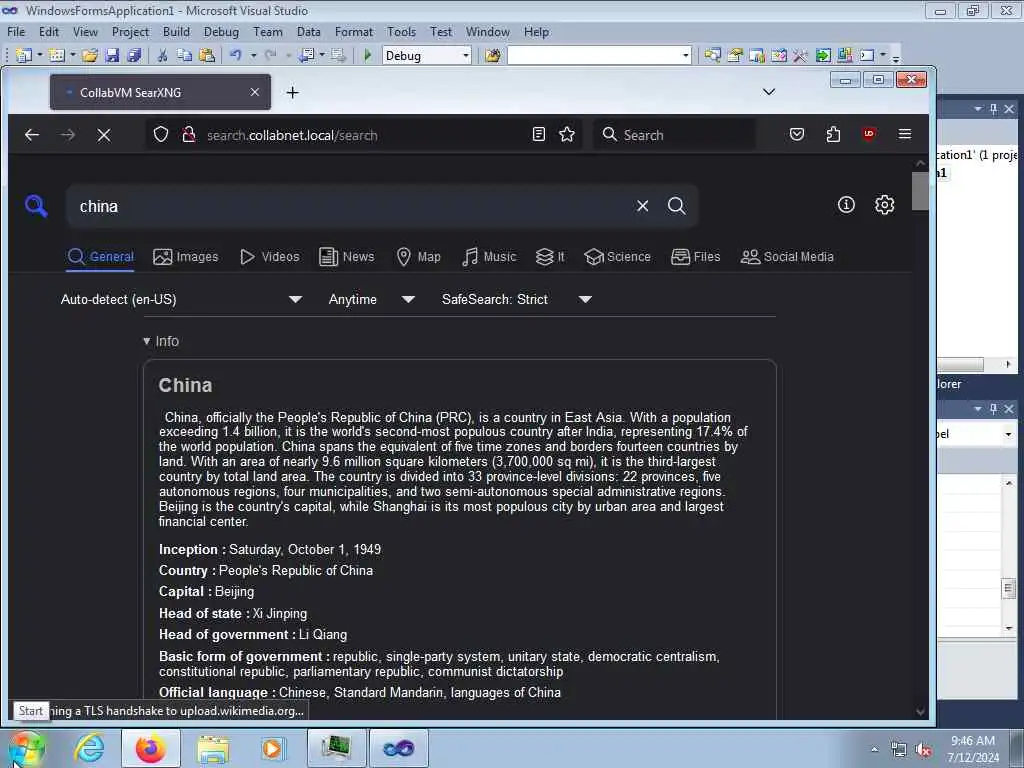
Task: Open the Auto-detect (en-US) language dropdown
Action: (182, 299)
